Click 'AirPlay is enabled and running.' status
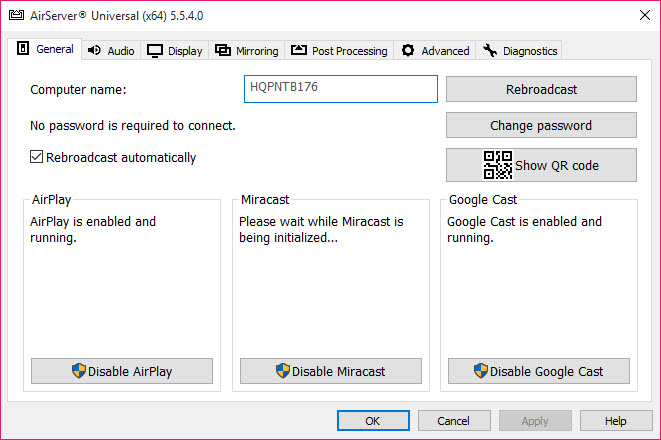Image resolution: width=661 pixels, height=440 pixels. click(93, 230)
